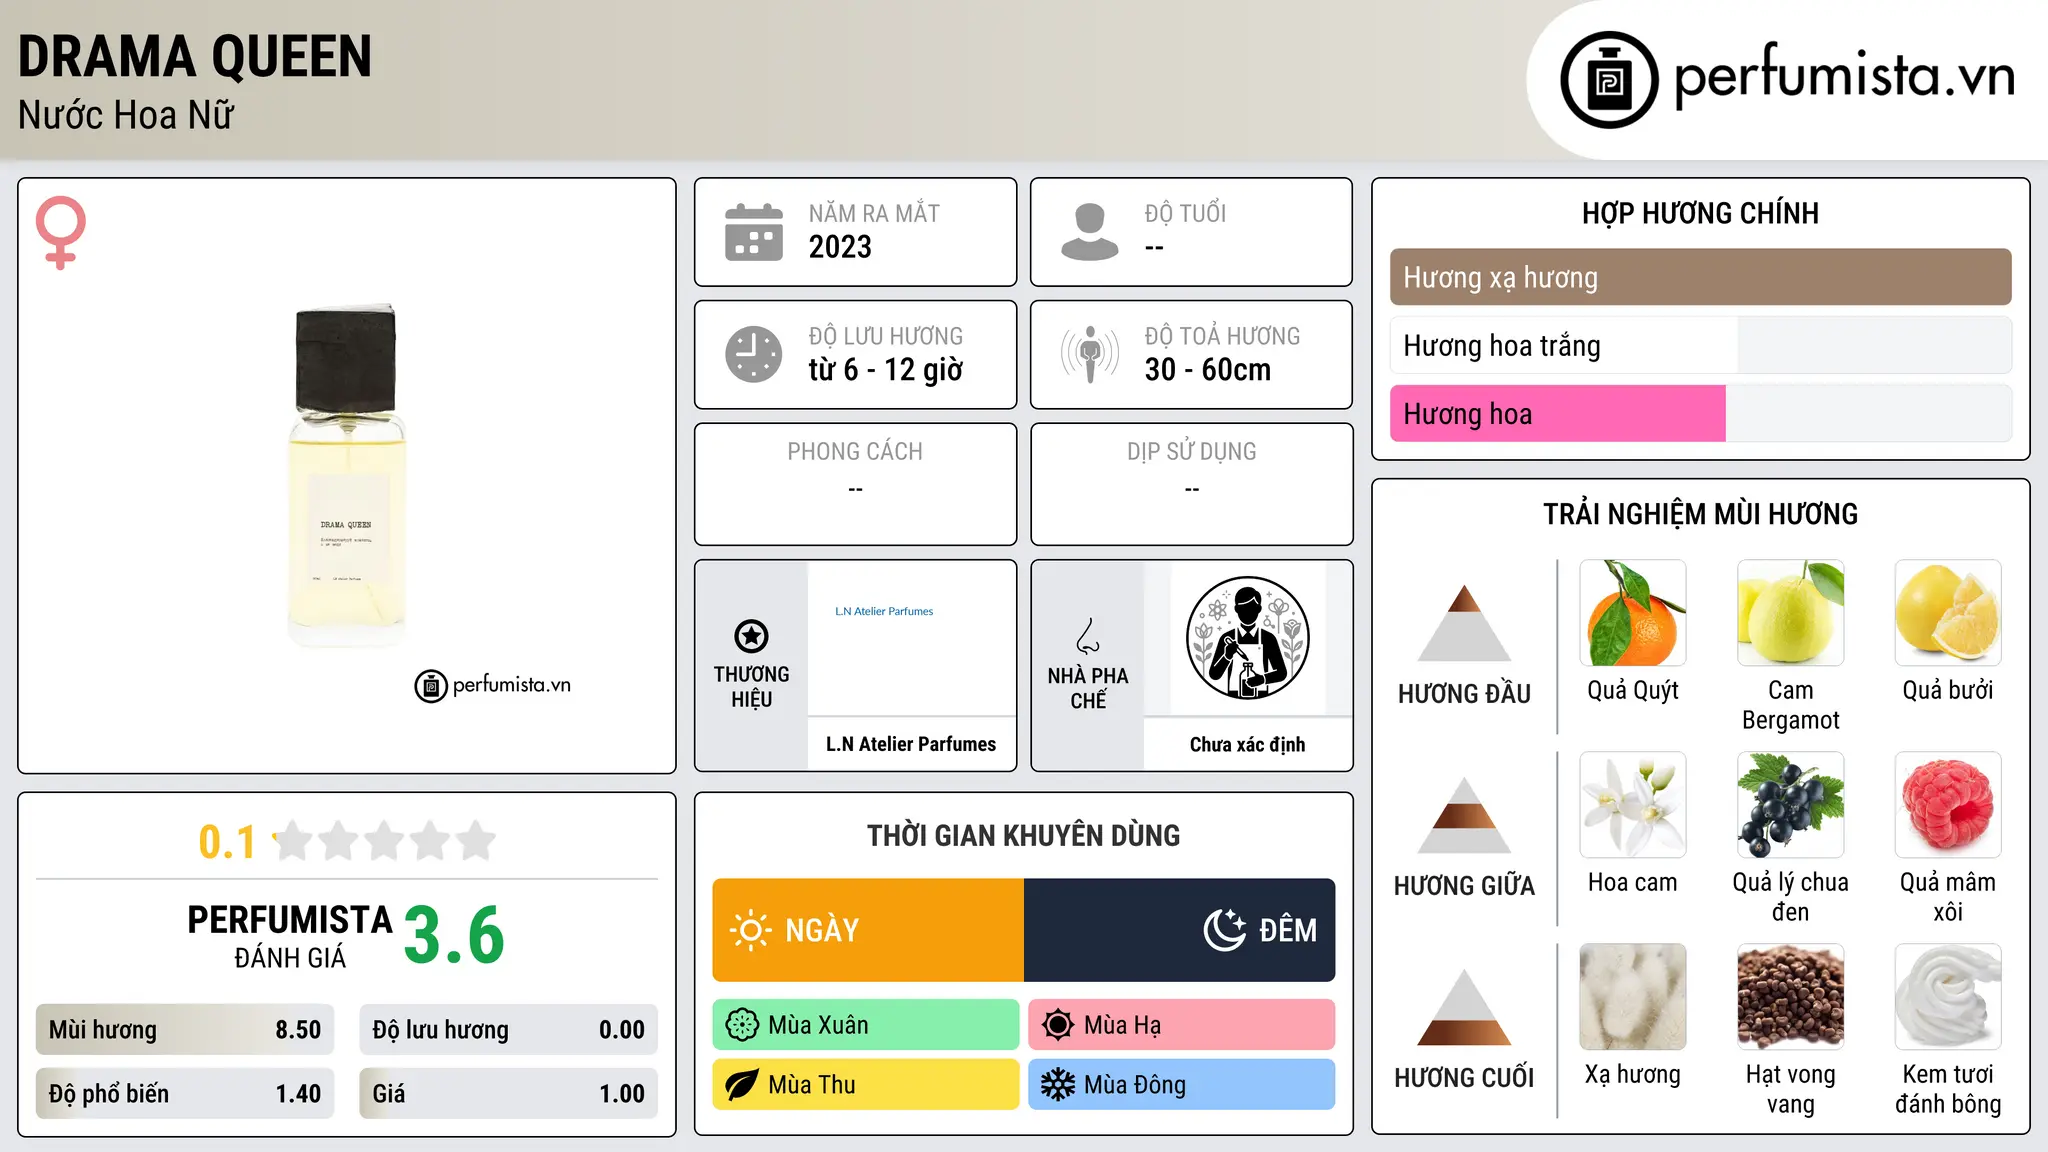The image size is (2048, 1152).
Task: Select the launch year value 2023
Action: [840, 247]
